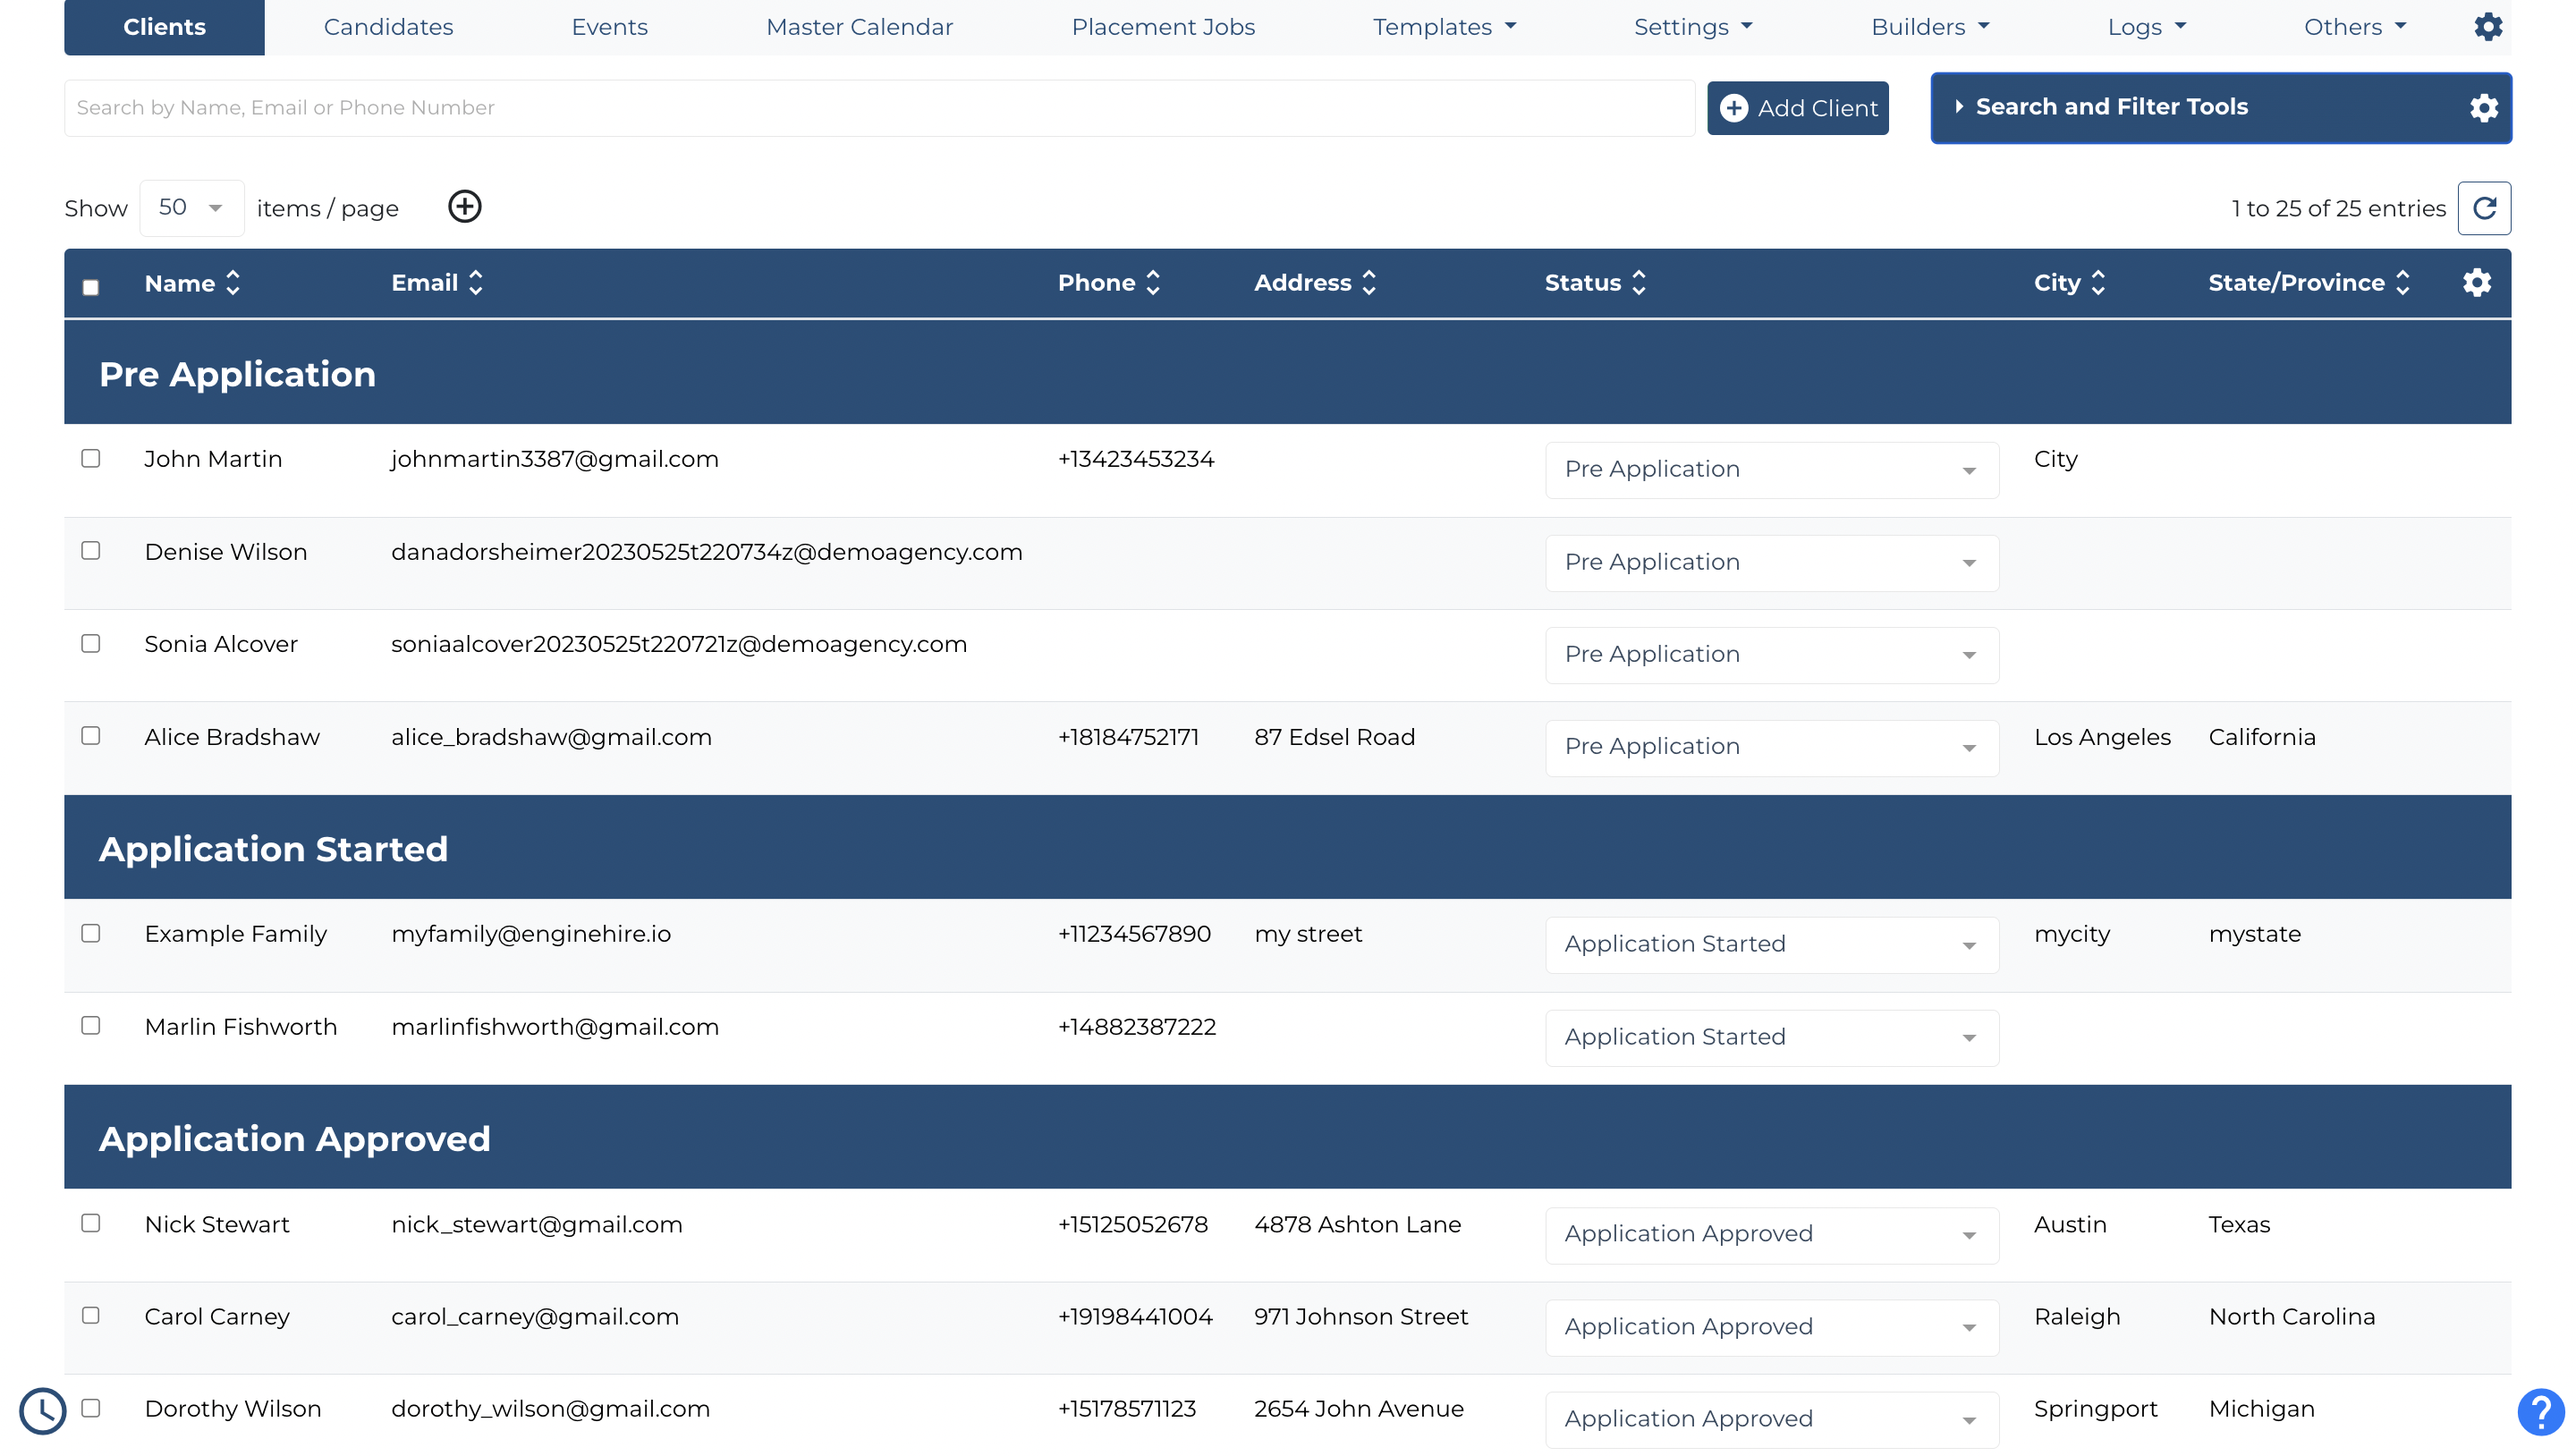Open Dorothy Wilson's status dropdown

click(1772, 1420)
